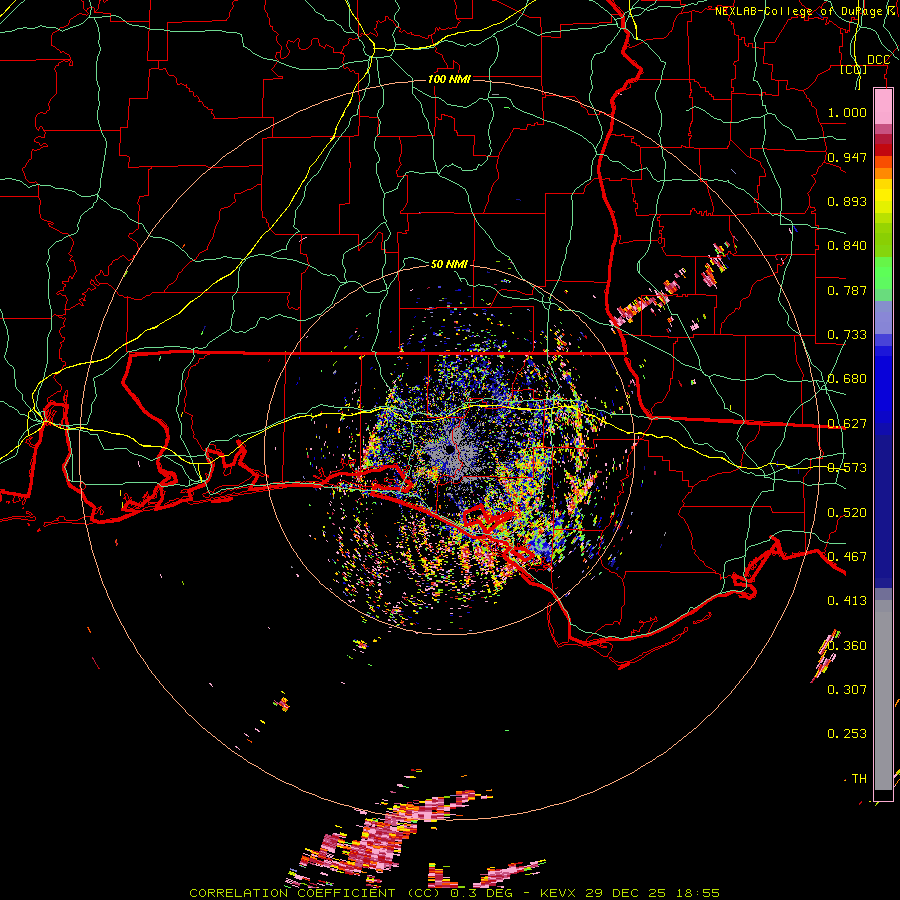
Task: Click the 0.733 legend label
Action: coord(847,335)
